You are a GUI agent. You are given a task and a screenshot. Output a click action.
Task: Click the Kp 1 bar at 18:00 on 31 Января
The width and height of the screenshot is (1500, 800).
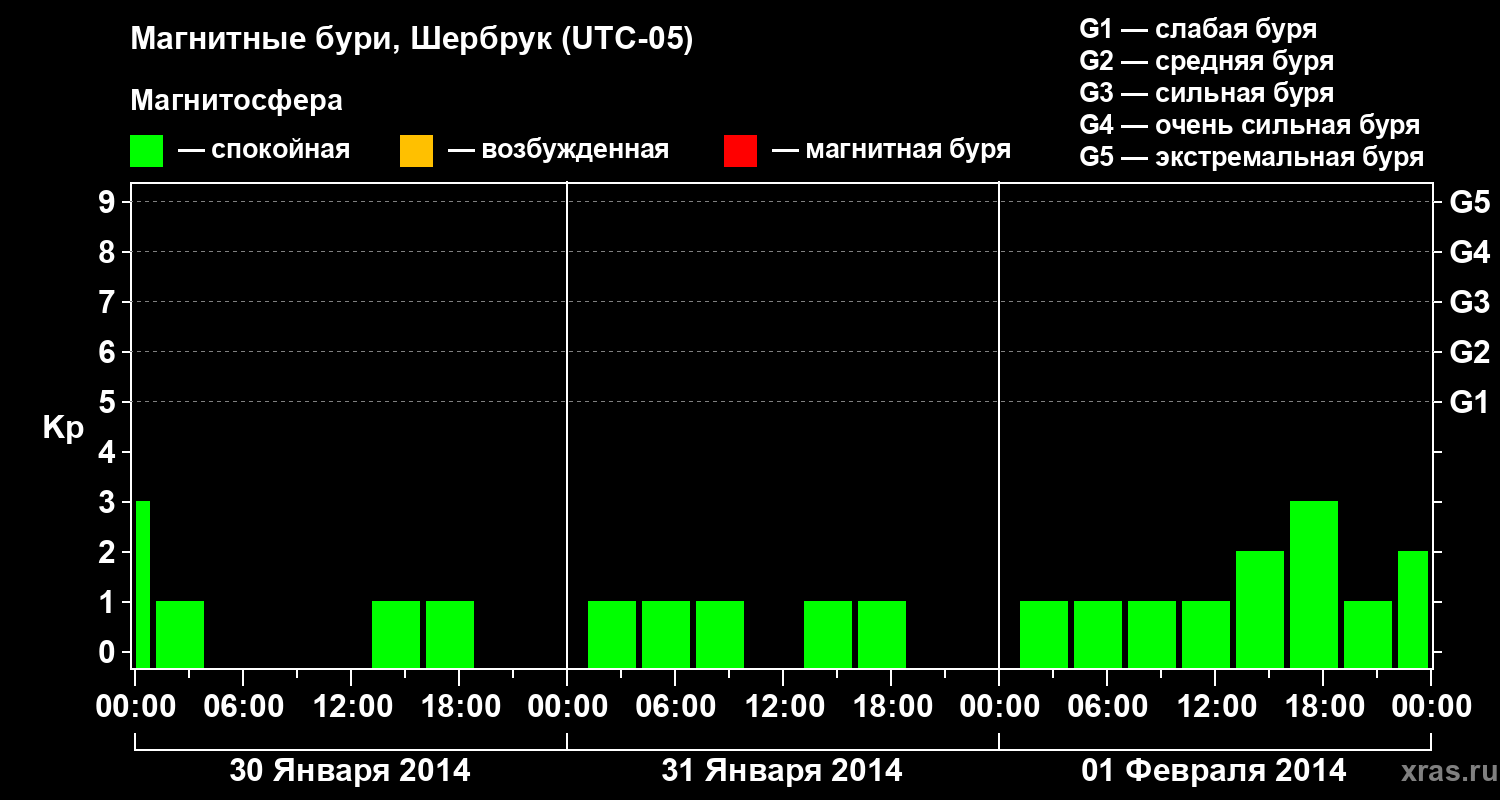point(882,634)
